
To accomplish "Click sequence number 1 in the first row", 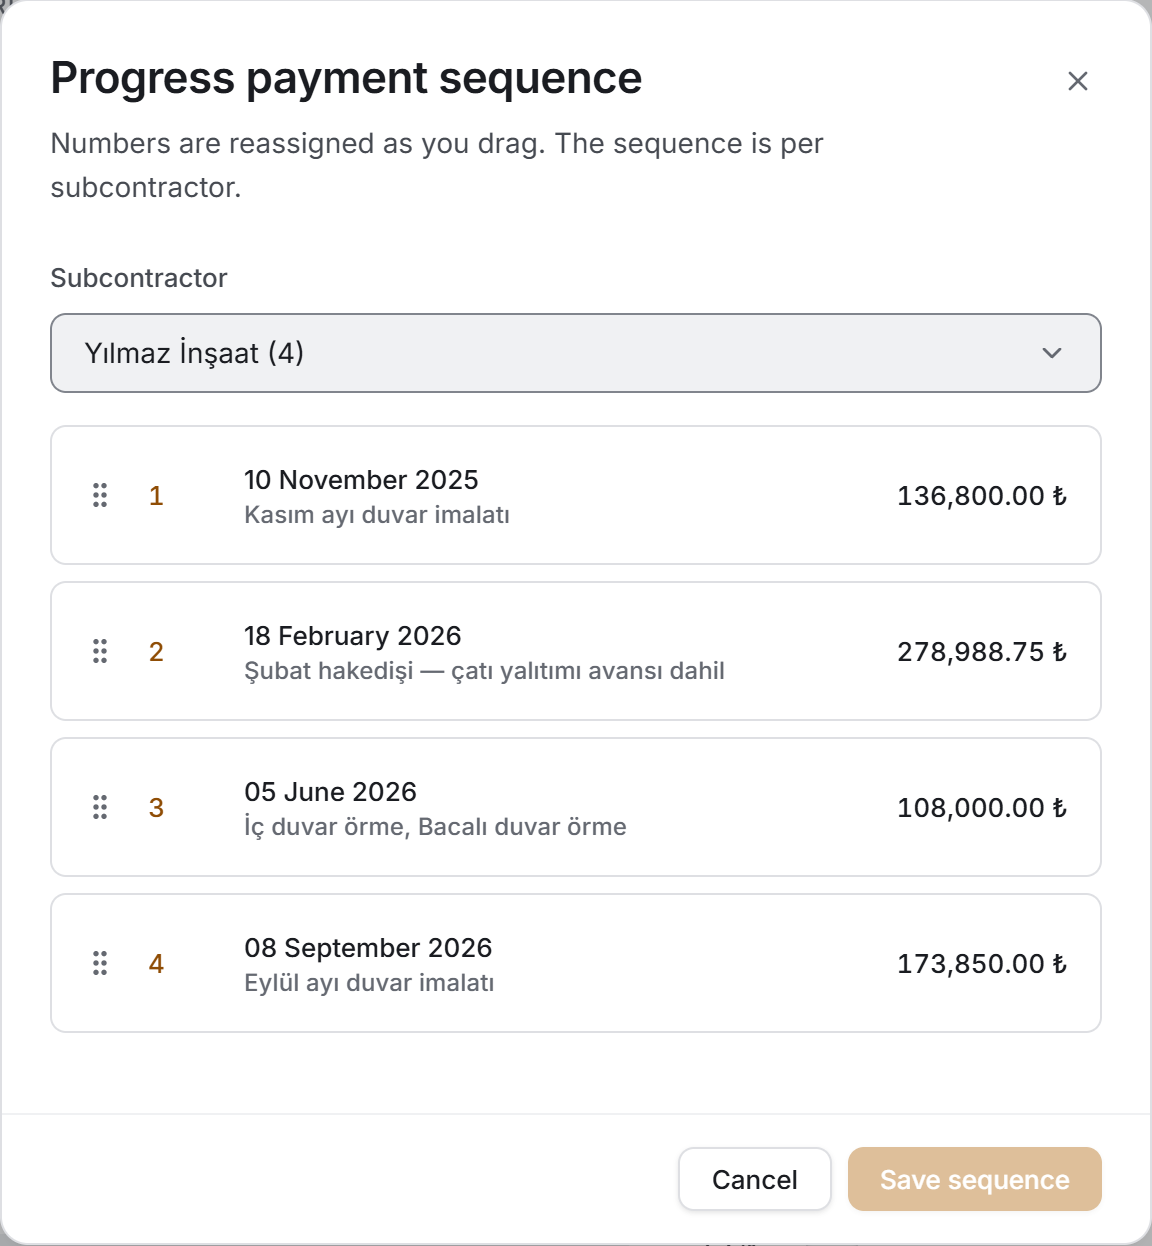I will [x=156, y=496].
